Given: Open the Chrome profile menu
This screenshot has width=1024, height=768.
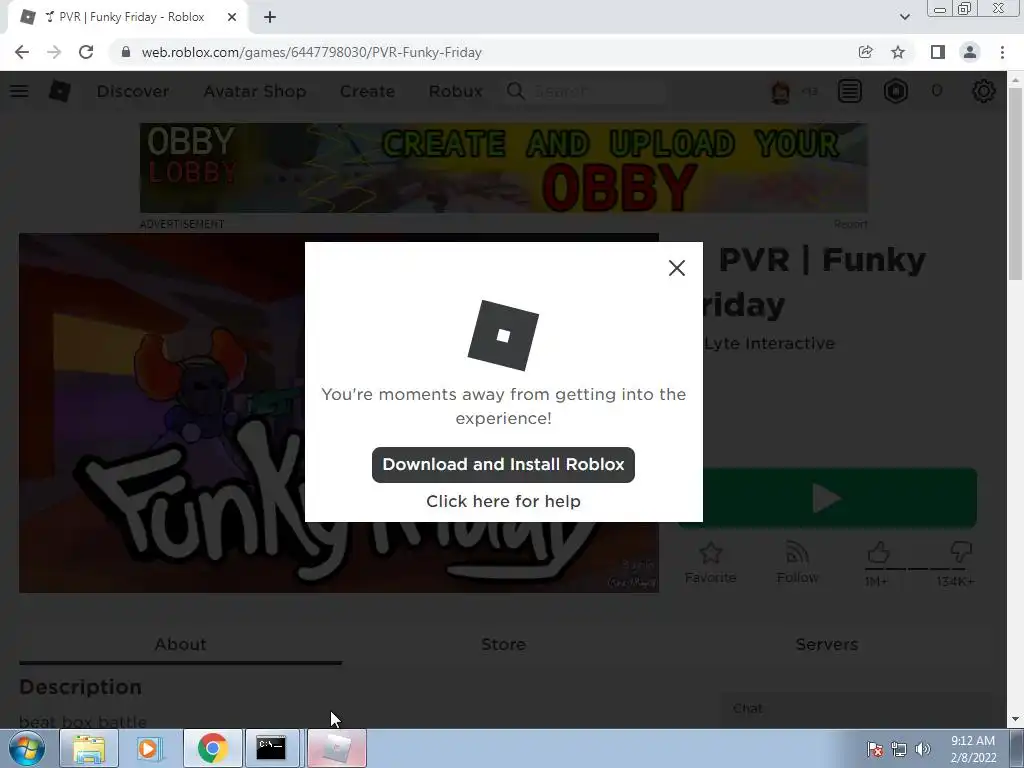Looking at the screenshot, I should pyautogui.click(x=970, y=52).
